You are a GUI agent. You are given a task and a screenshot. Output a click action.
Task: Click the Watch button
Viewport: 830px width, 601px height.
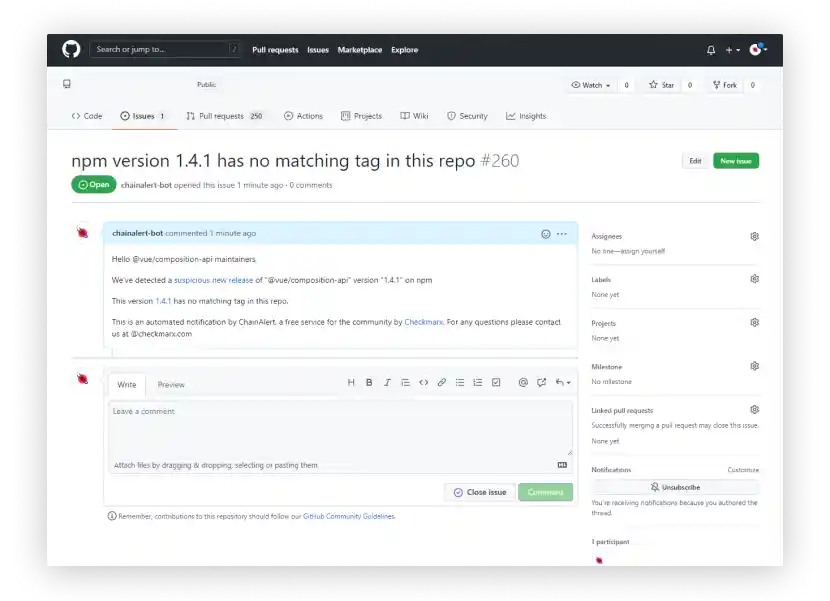591,85
